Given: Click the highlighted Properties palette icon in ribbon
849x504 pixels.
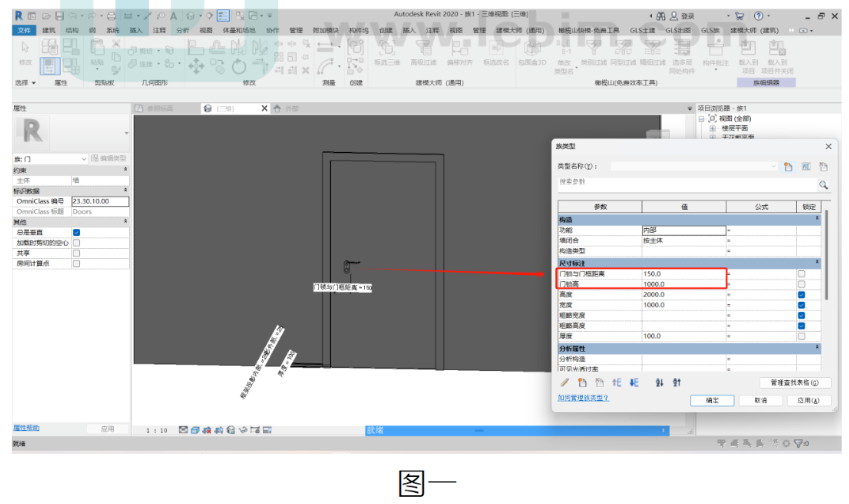Looking at the screenshot, I should (49, 66).
